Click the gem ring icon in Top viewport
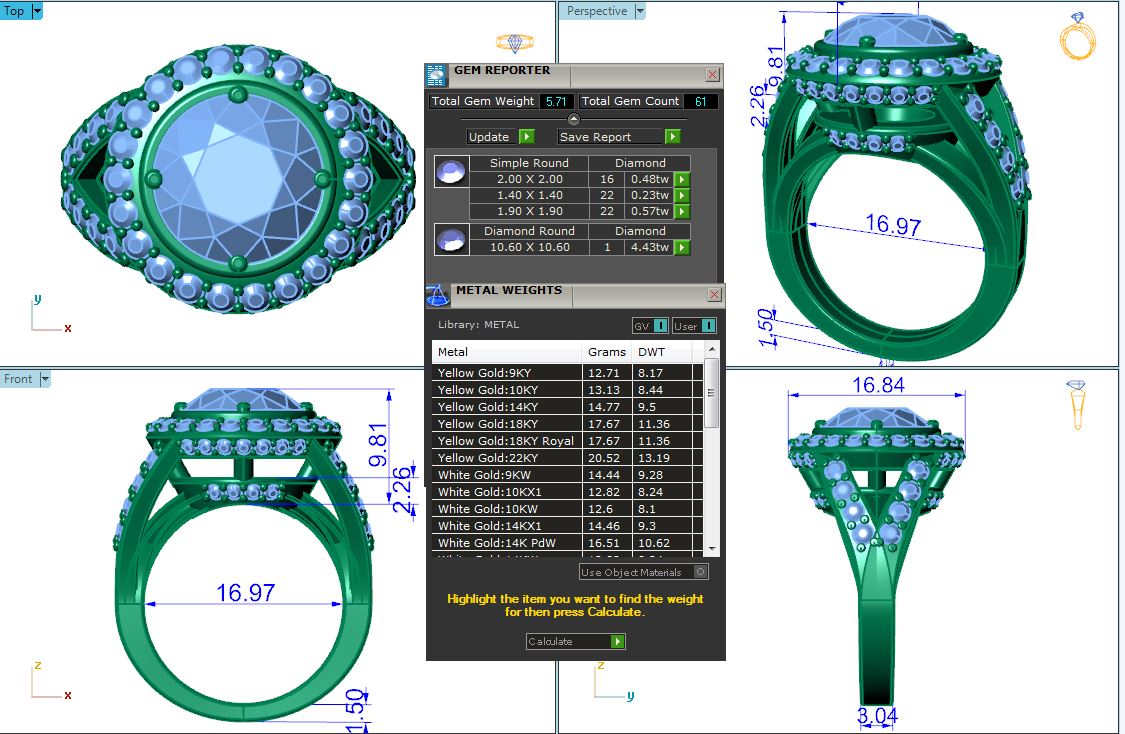Image resolution: width=1125 pixels, height=734 pixels. point(514,43)
